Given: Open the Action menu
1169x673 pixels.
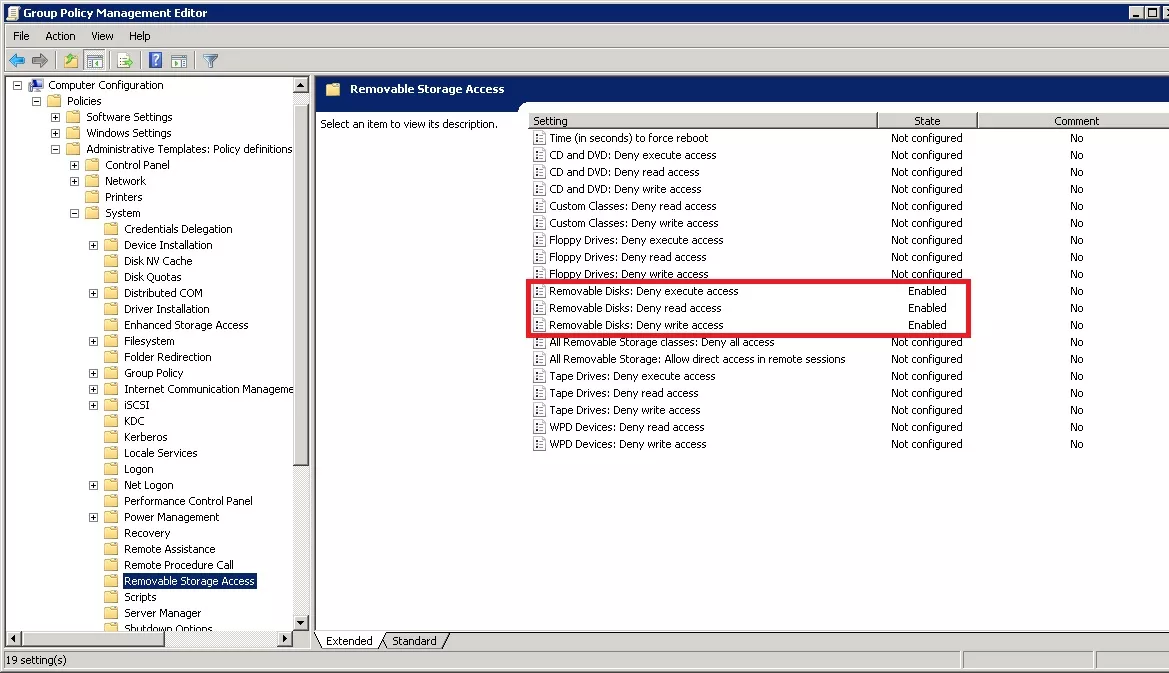Looking at the screenshot, I should point(60,36).
